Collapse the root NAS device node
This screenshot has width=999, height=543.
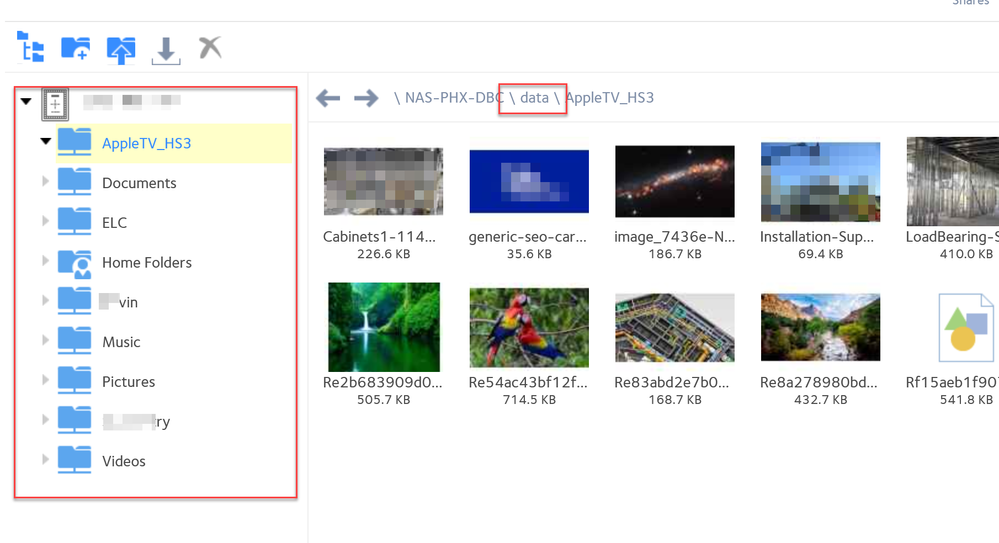tap(26, 101)
